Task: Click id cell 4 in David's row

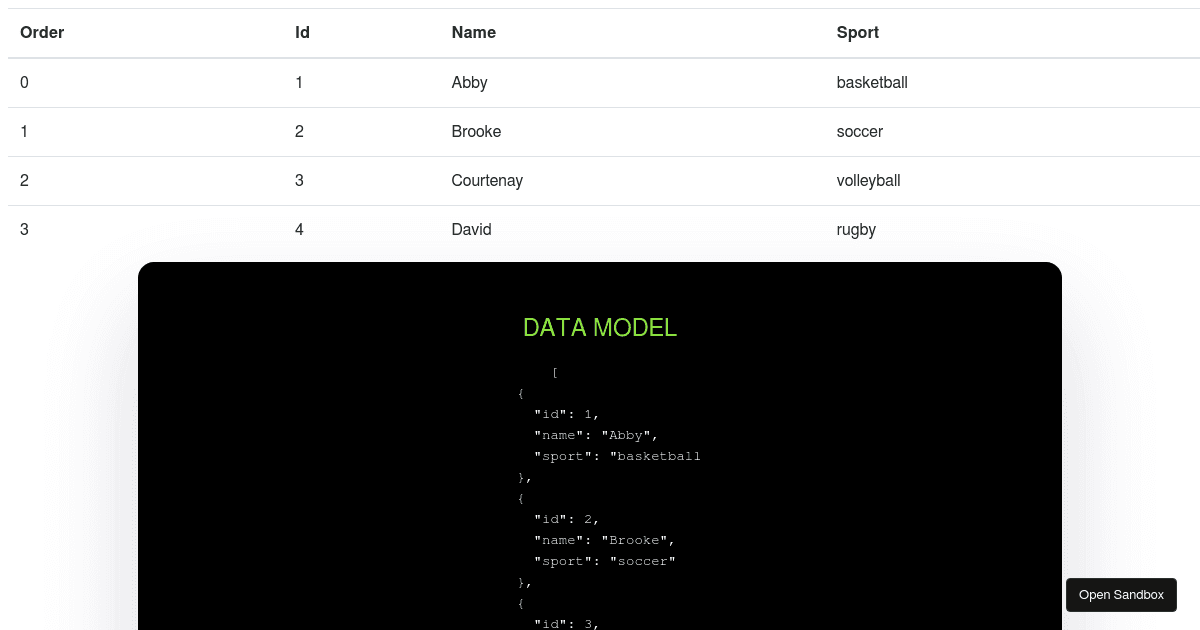Action: pos(299,229)
